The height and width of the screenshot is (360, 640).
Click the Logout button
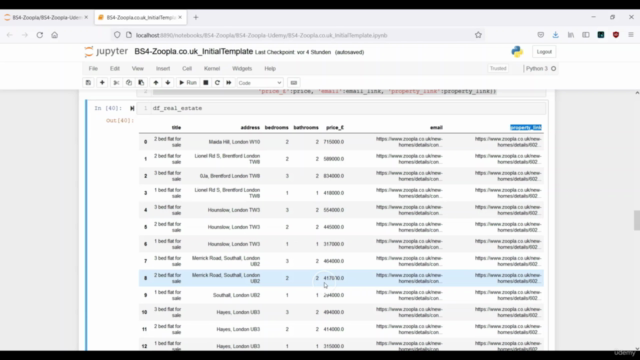[544, 52]
